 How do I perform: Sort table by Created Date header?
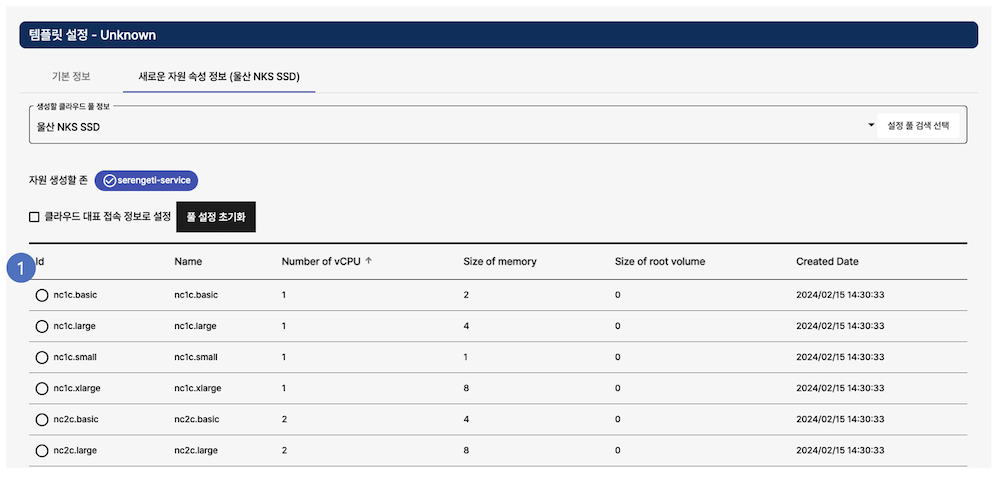826,262
